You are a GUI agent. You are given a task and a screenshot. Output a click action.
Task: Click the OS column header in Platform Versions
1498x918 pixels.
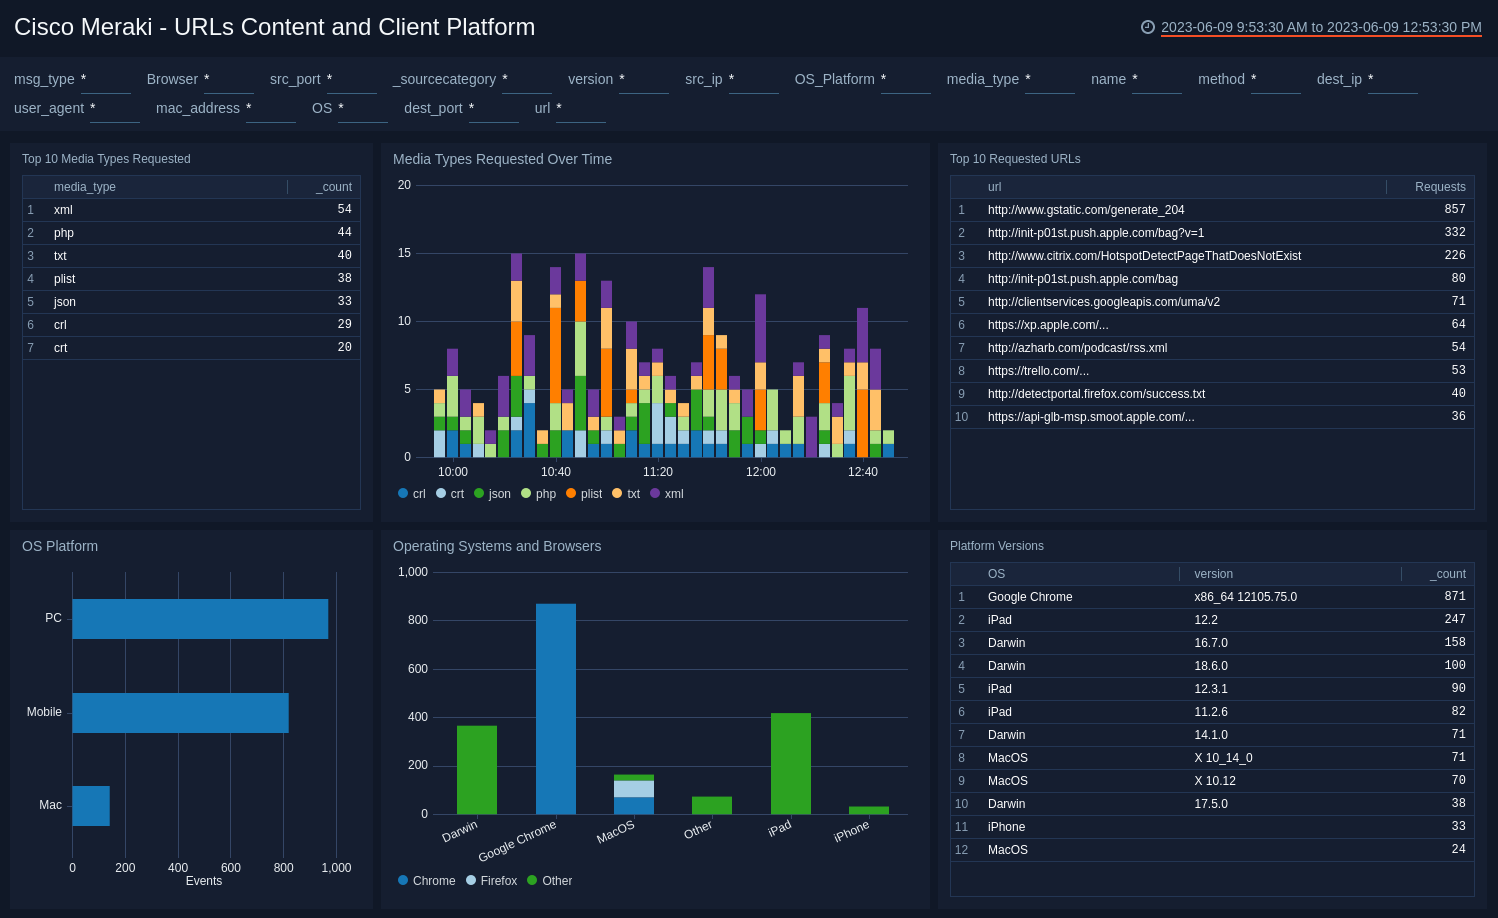point(996,574)
